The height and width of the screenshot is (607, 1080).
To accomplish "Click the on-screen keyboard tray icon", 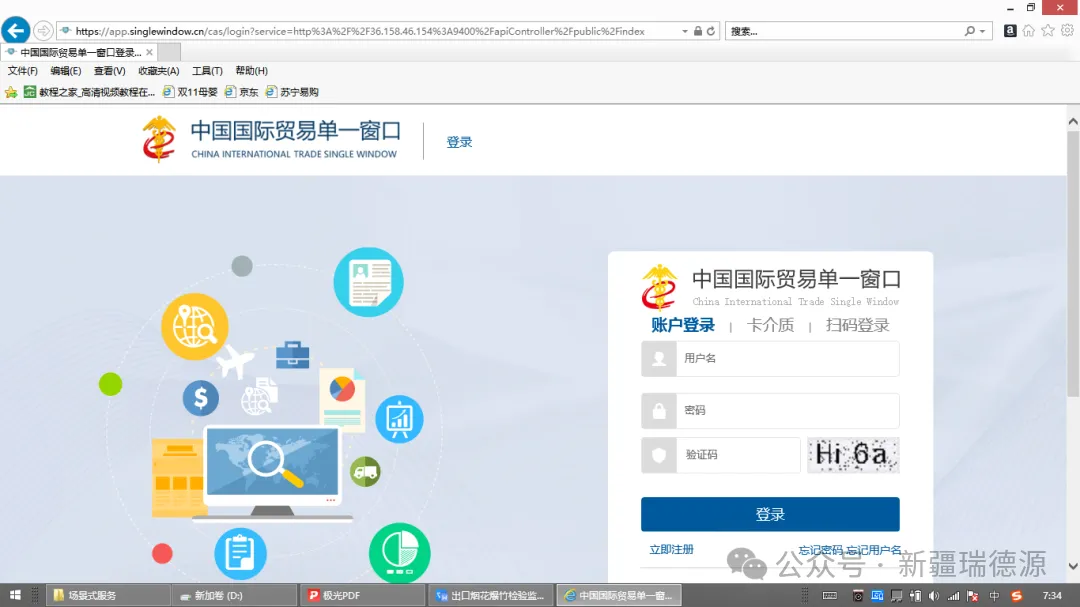I will coord(830,596).
